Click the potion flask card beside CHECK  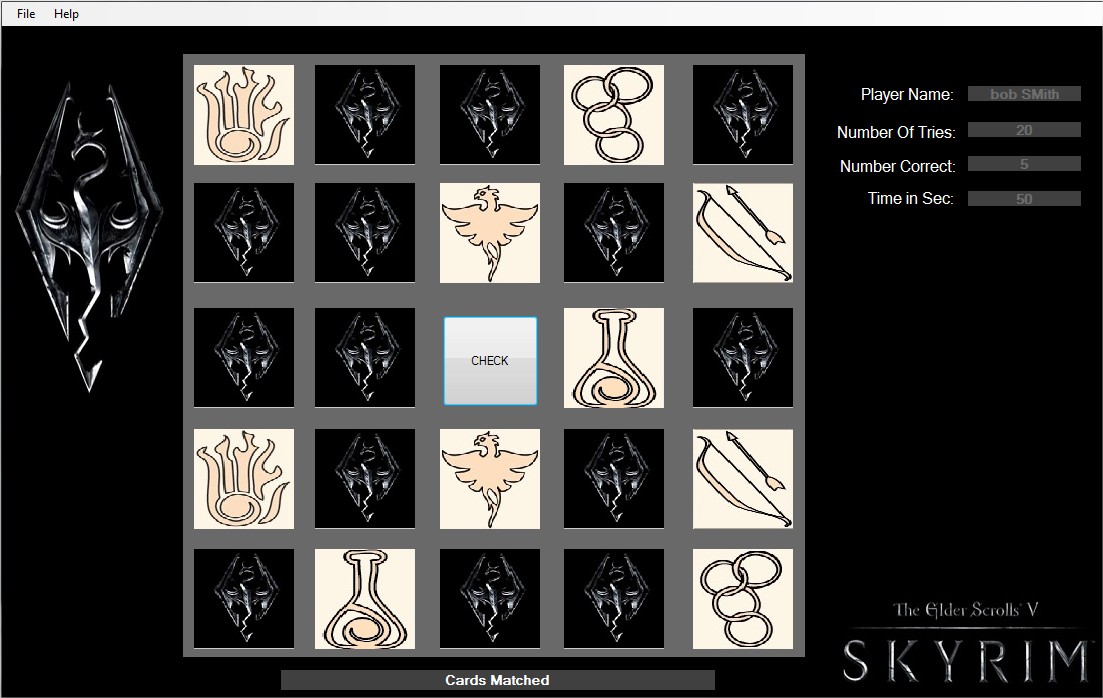tap(613, 358)
